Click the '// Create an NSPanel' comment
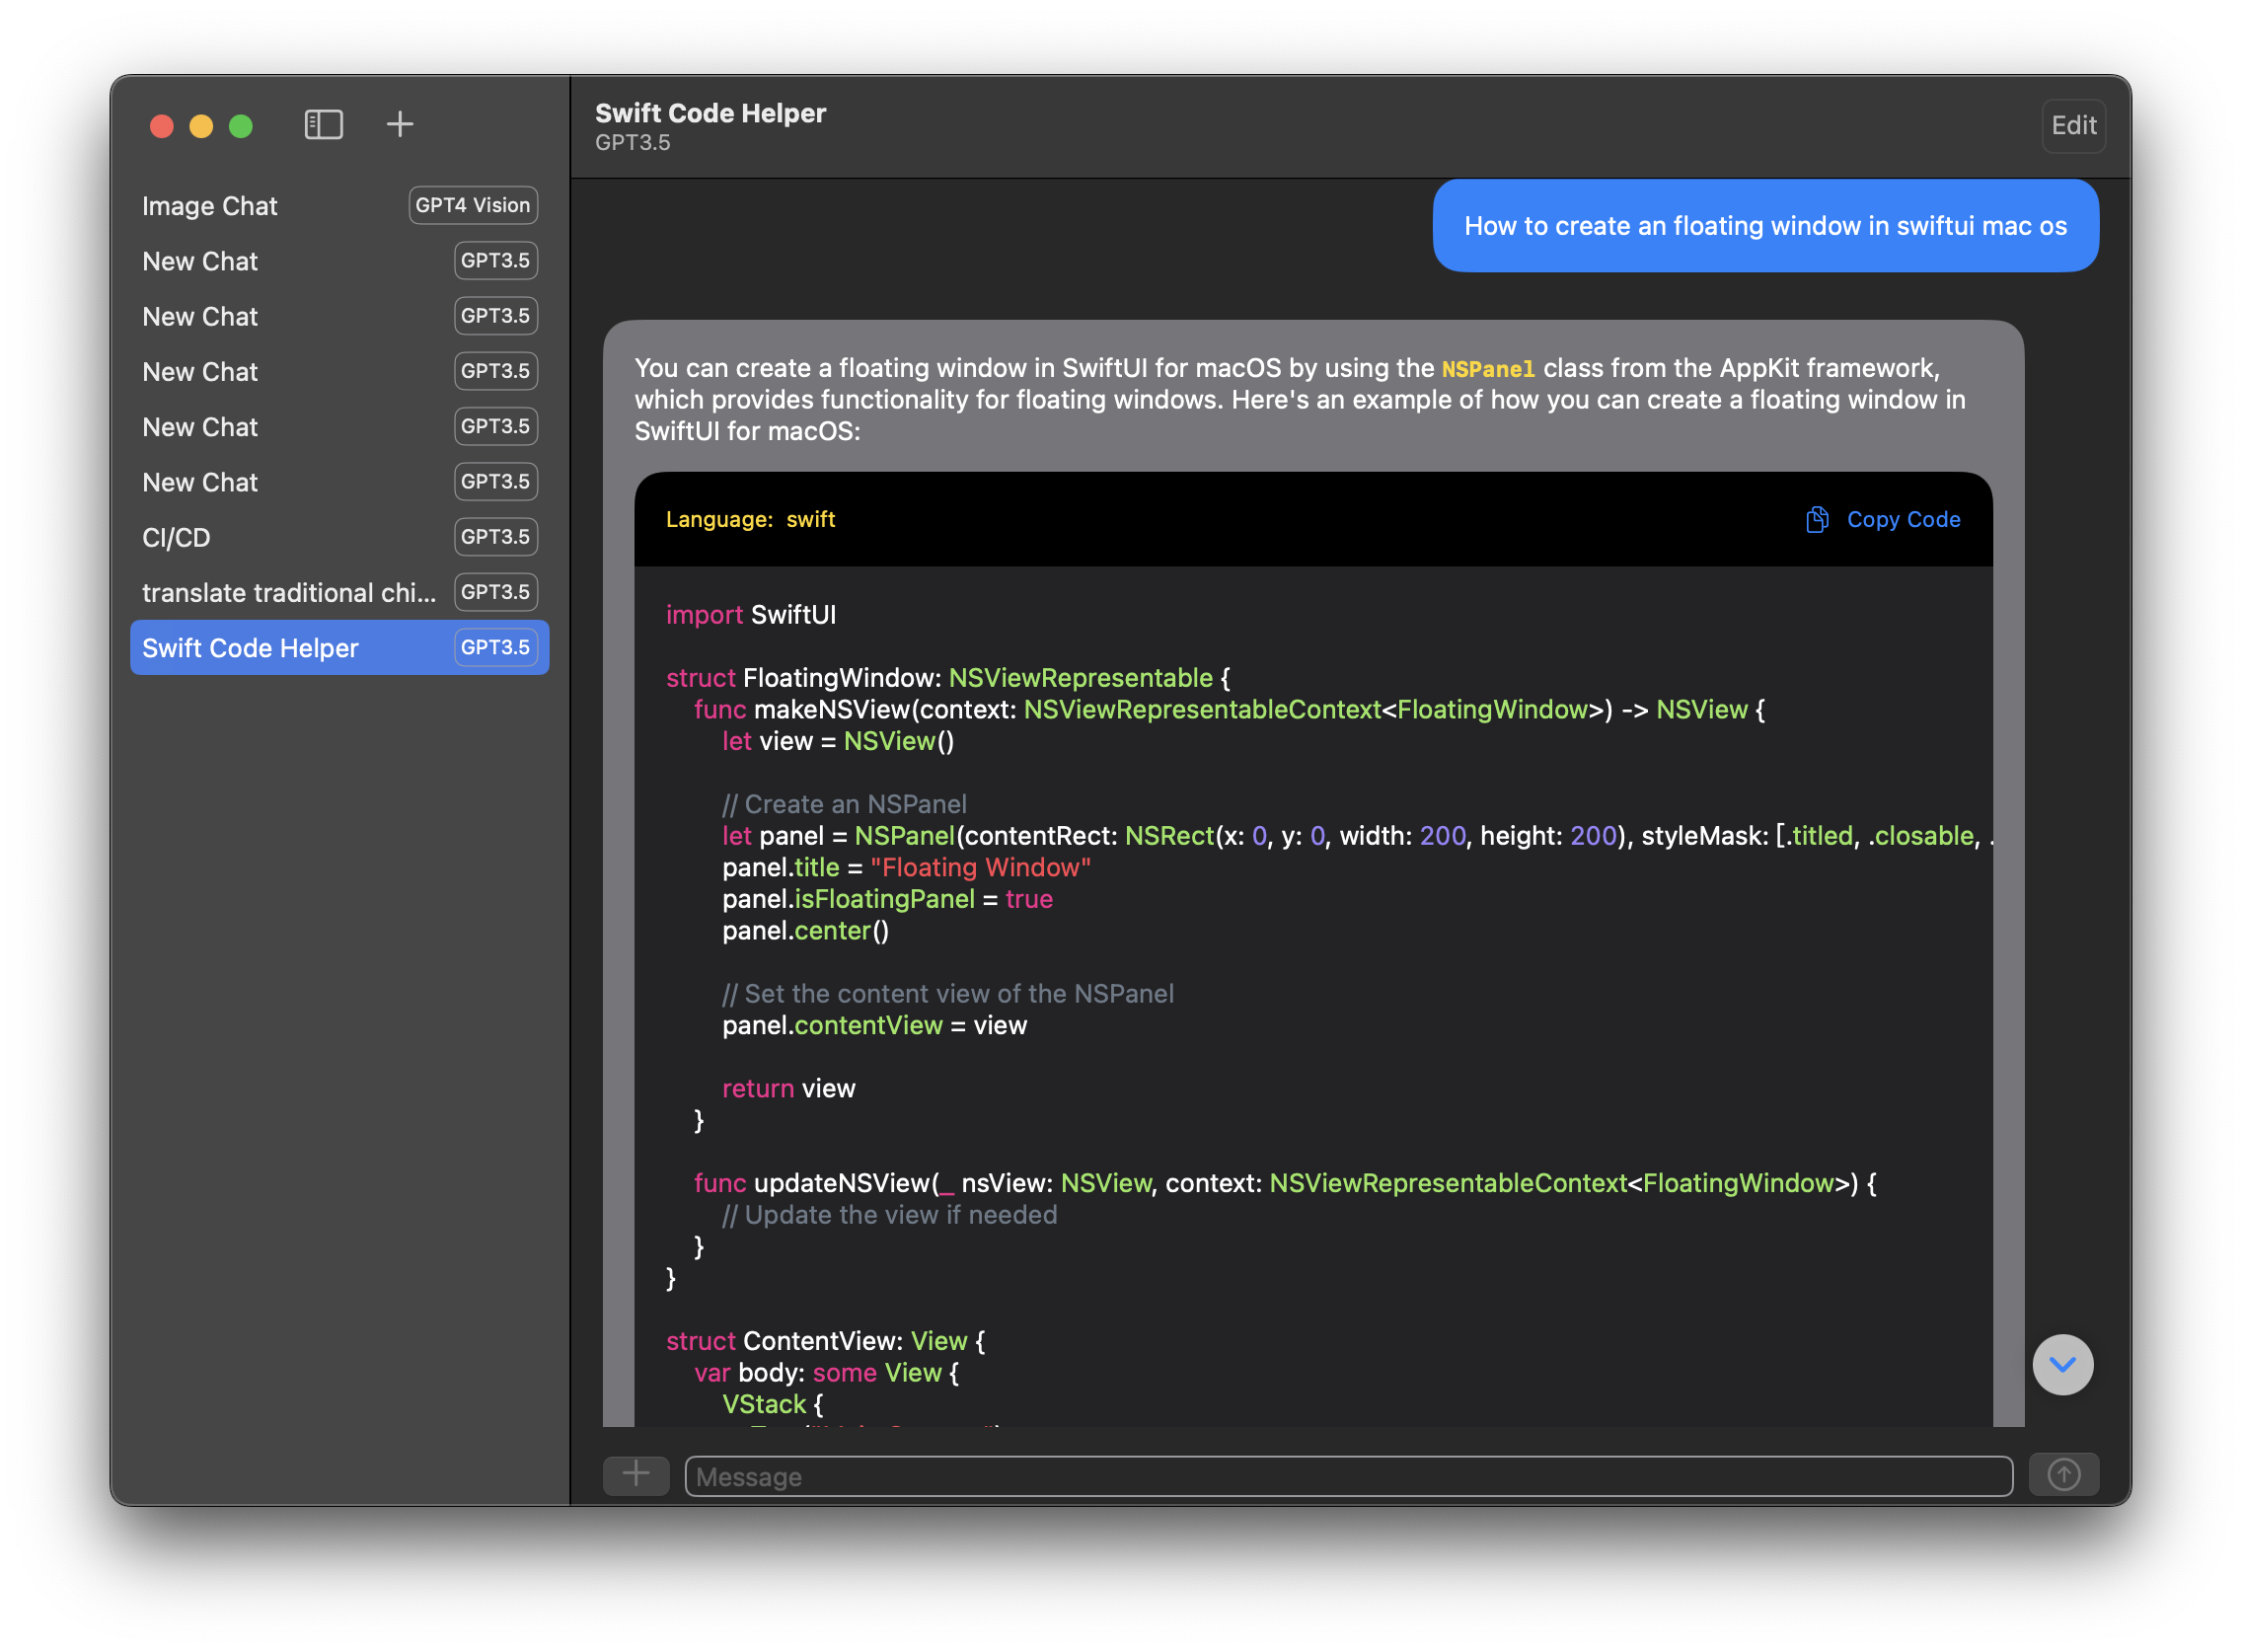Image resolution: width=2242 pixels, height=1652 pixels. click(x=844, y=804)
